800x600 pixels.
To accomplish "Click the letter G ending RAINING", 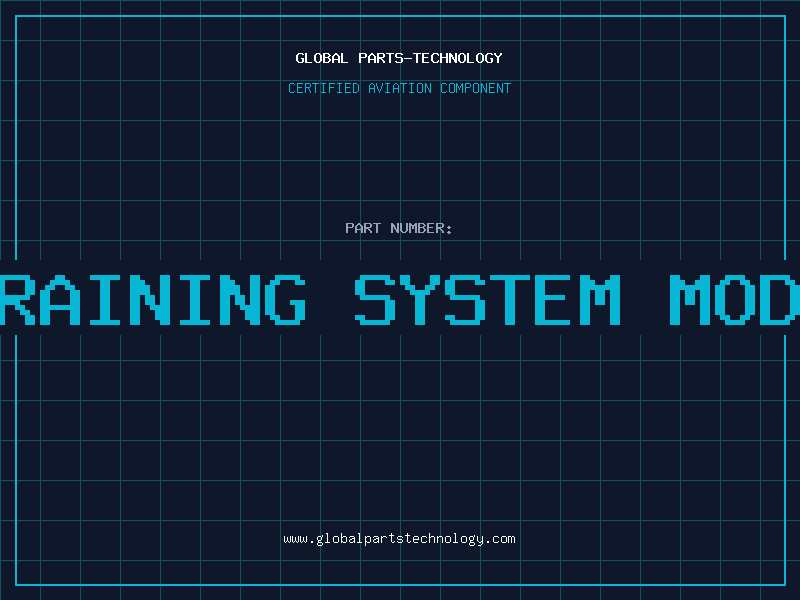I will coord(285,300).
